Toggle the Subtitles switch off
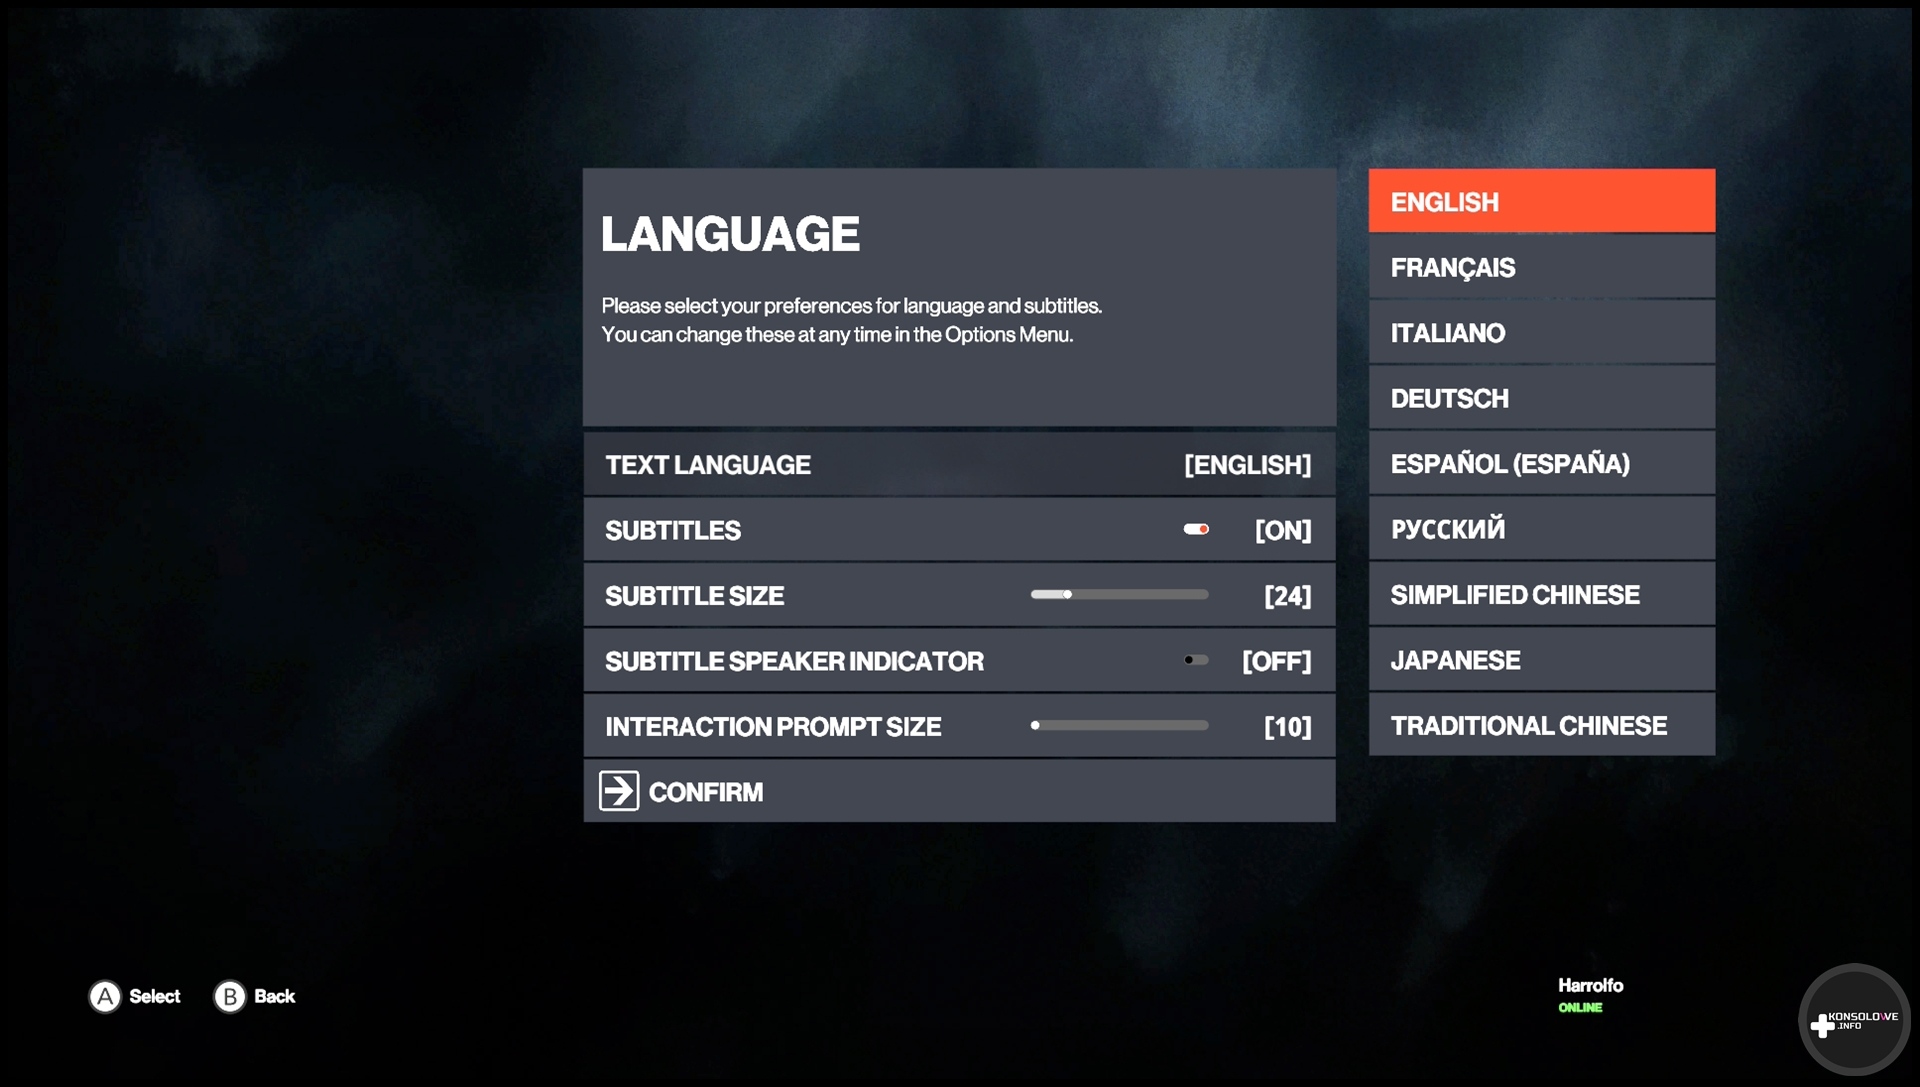 (1196, 530)
